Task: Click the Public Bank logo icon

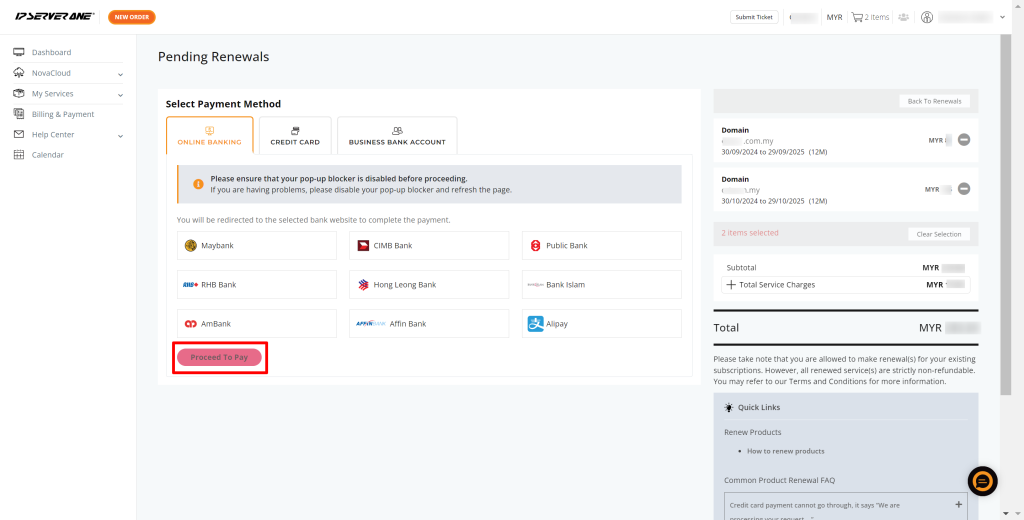Action: tap(536, 246)
